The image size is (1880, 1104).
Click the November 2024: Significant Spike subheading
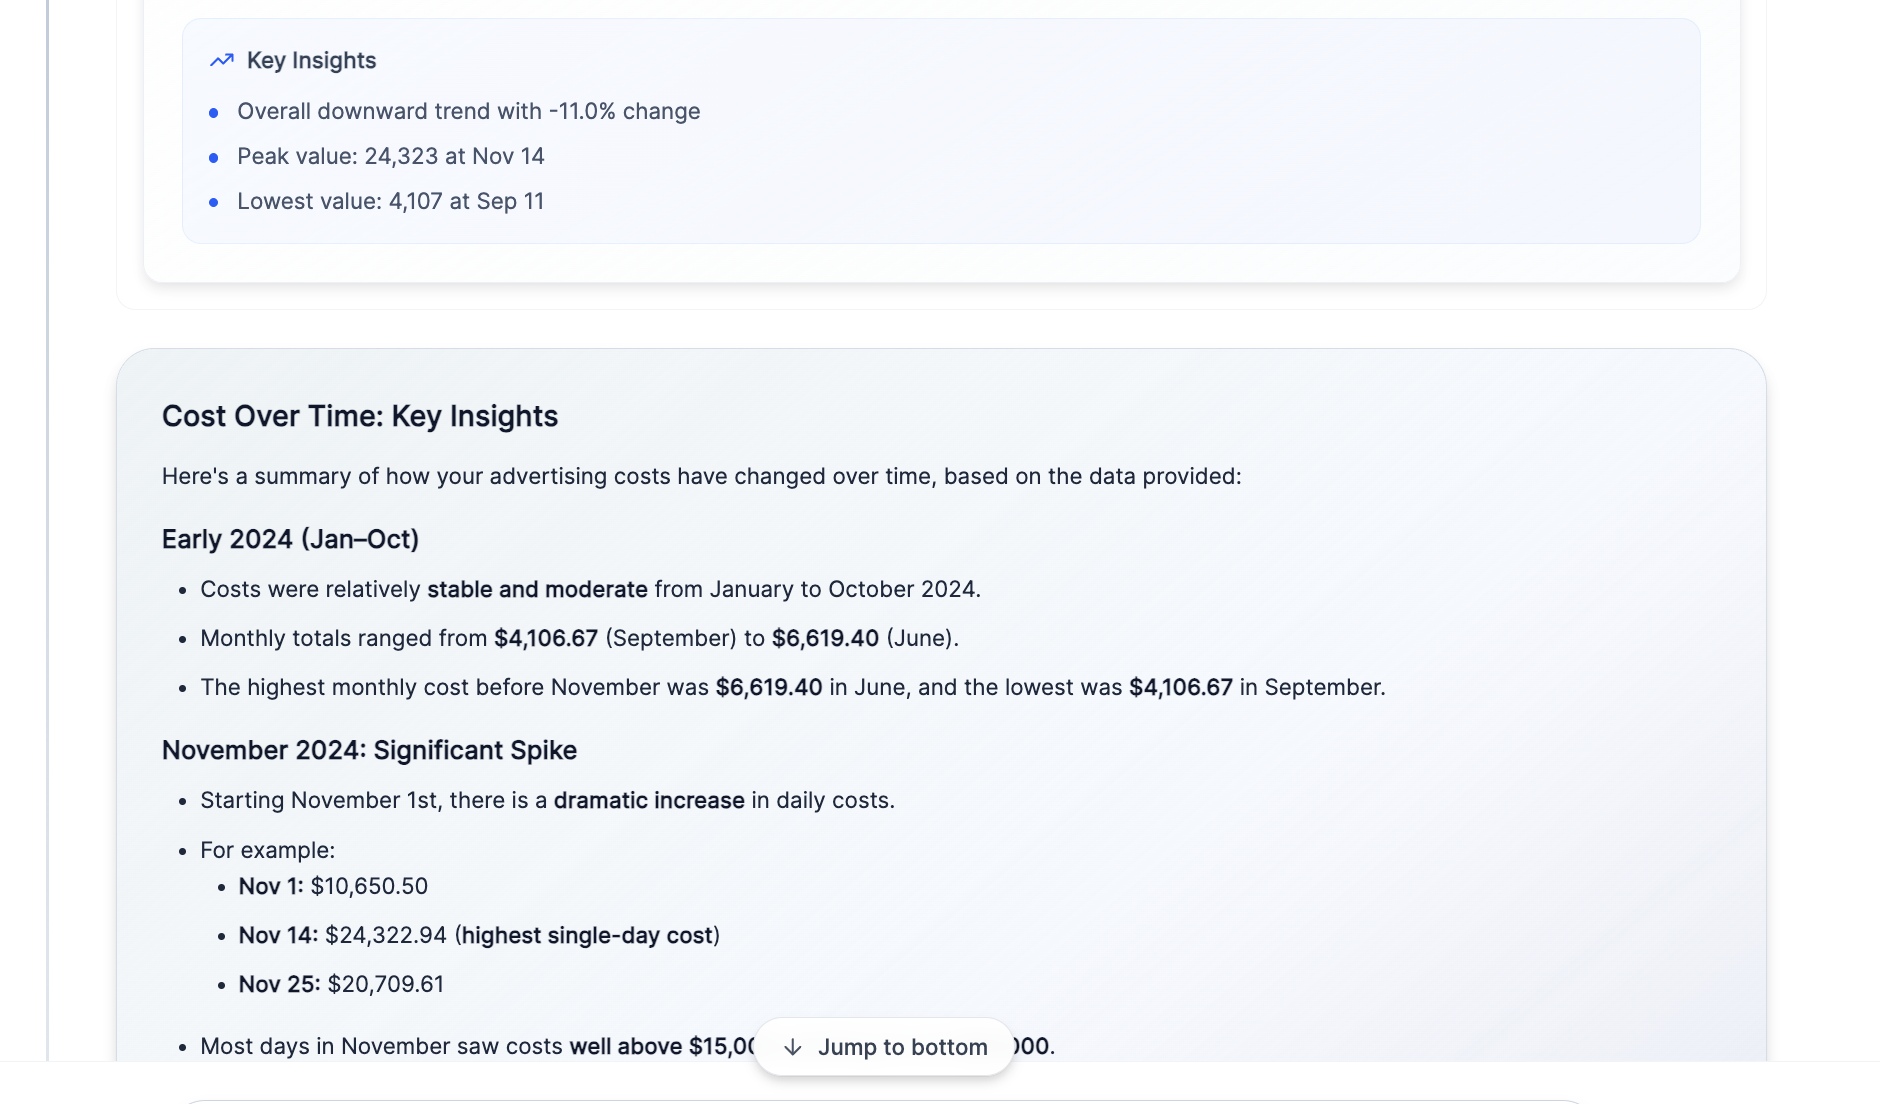[x=369, y=750]
